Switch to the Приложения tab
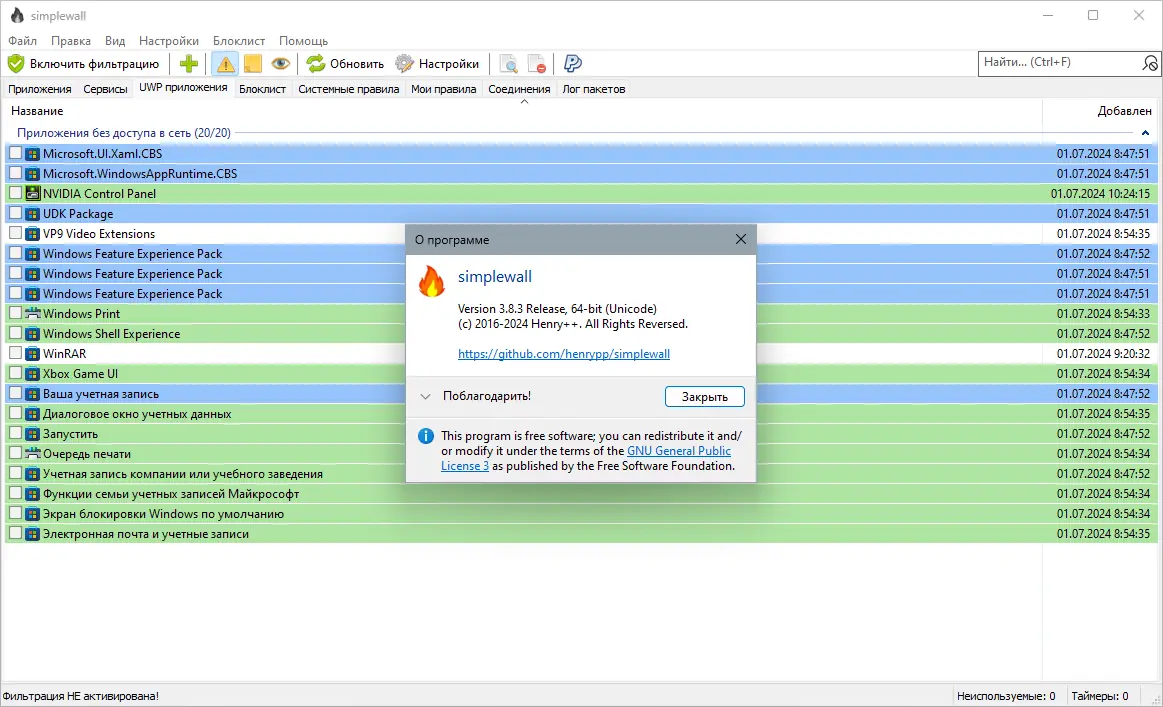The image size is (1163, 707). click(40, 89)
